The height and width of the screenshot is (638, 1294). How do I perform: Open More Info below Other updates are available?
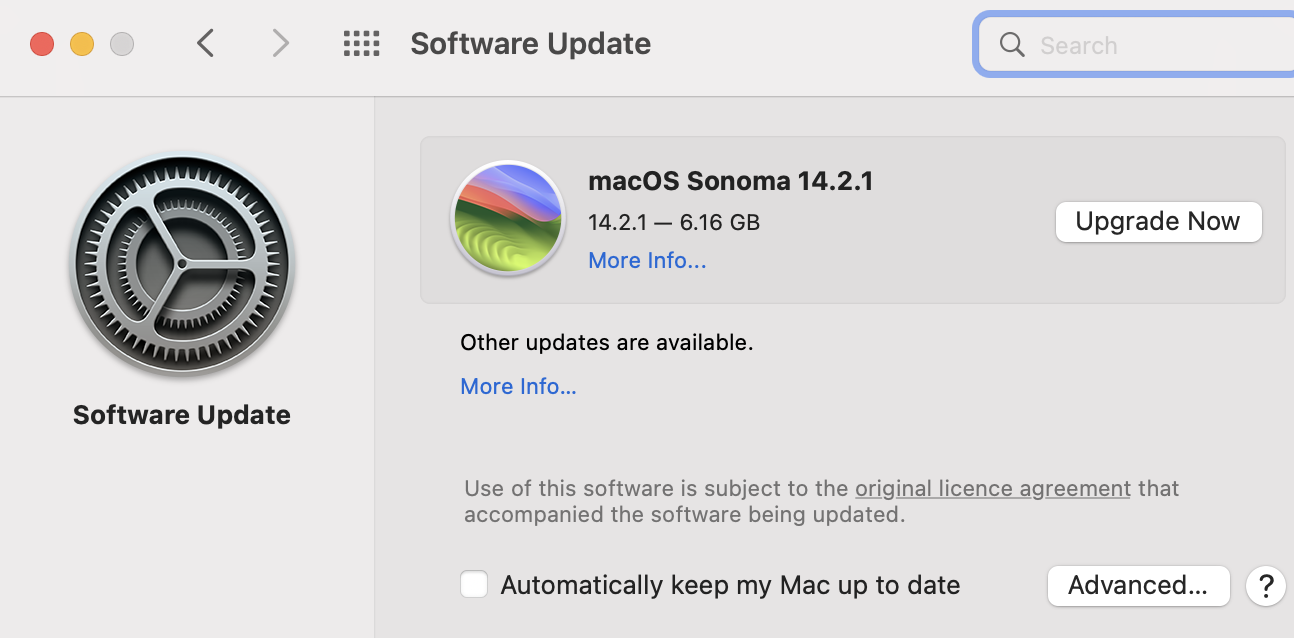(x=518, y=387)
